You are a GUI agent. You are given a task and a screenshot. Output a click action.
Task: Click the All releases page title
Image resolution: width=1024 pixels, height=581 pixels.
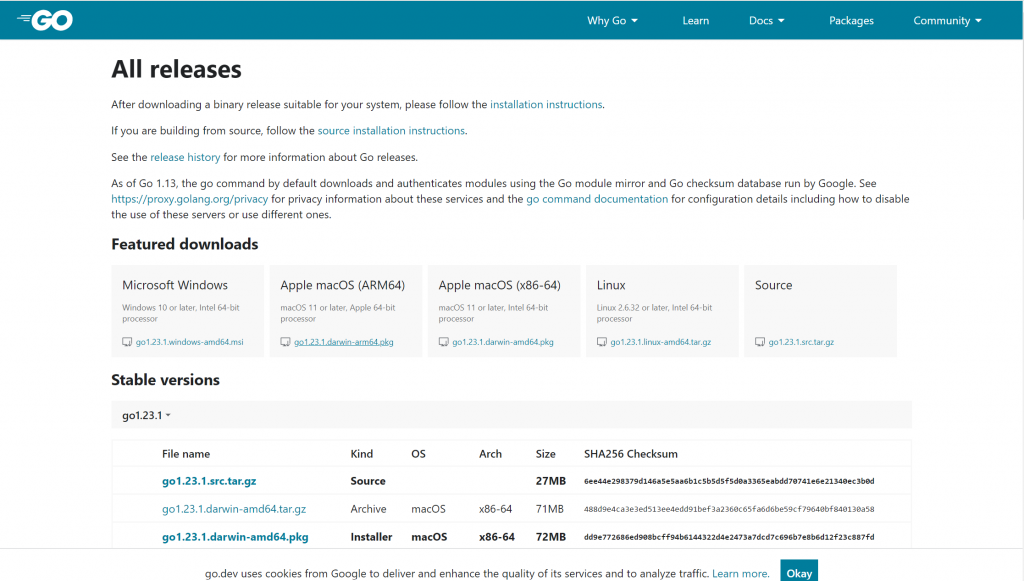click(176, 69)
